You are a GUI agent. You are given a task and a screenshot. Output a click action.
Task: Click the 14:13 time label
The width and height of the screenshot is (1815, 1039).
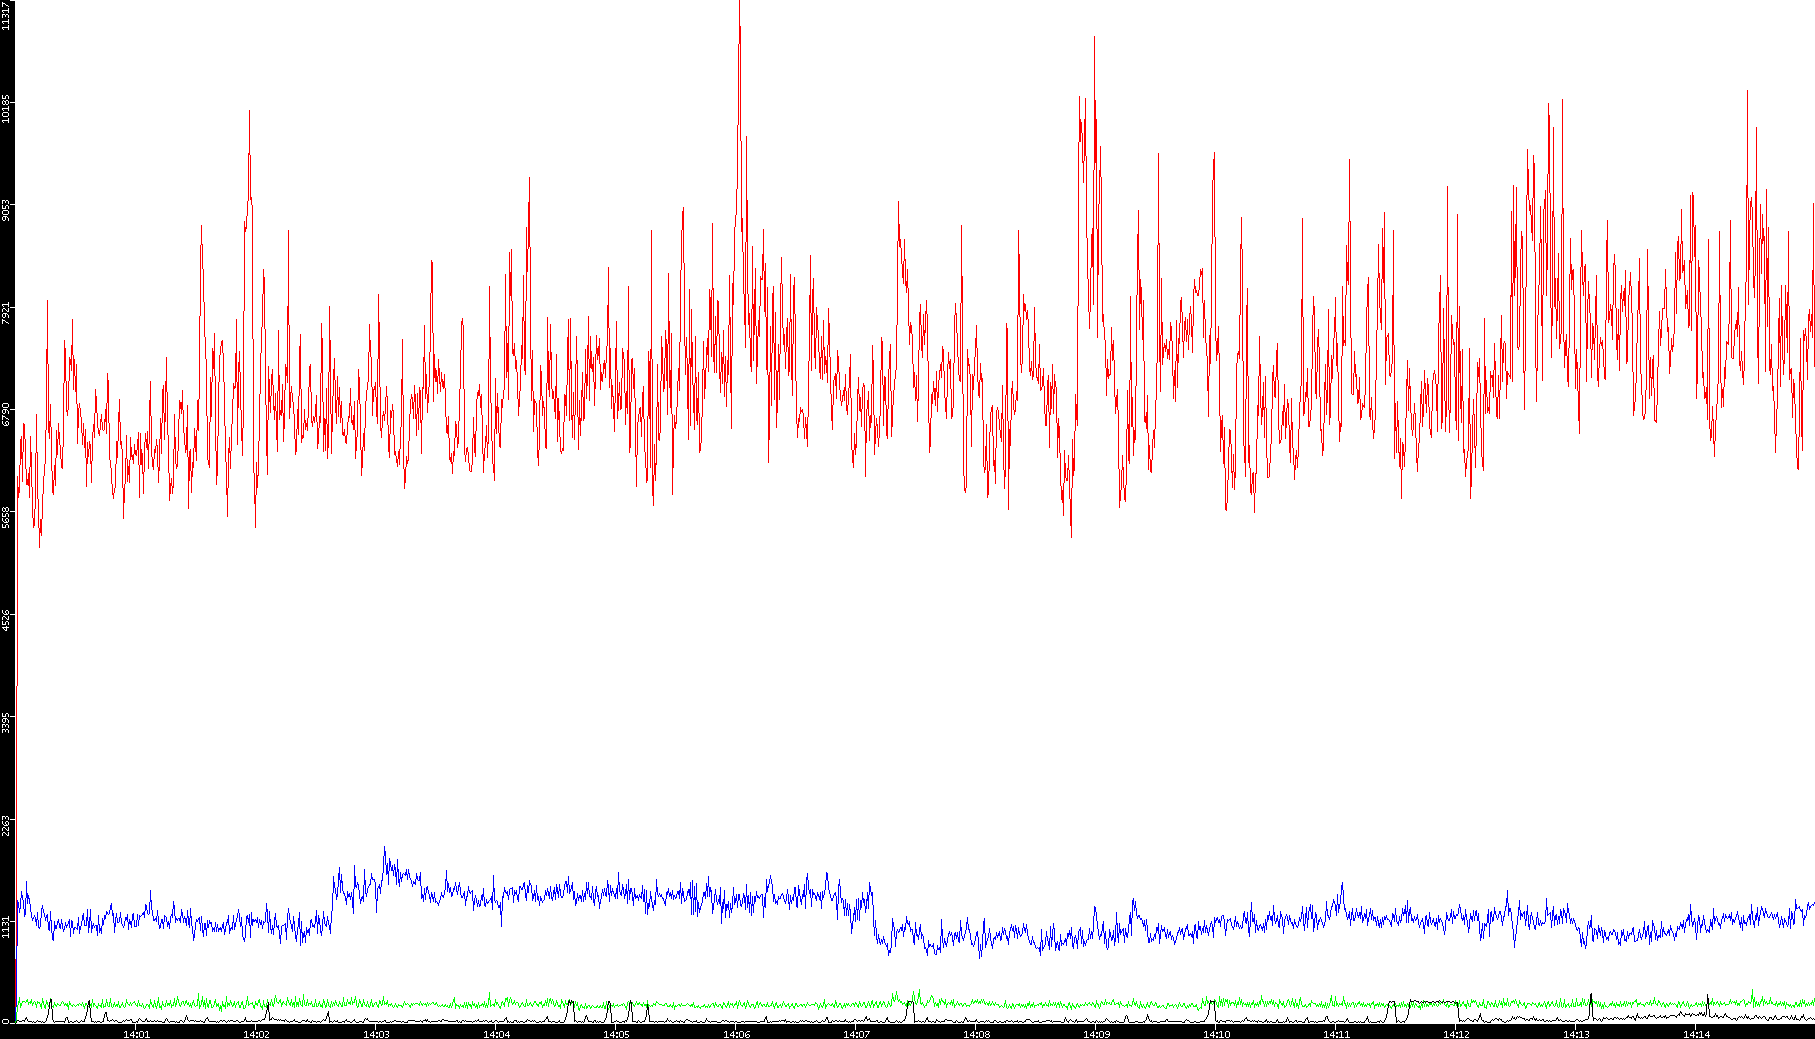(x=1576, y=1034)
